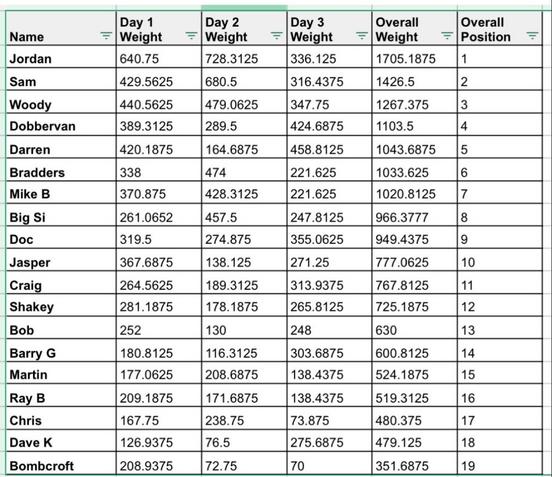
Task: Open the Day 2 Weight filter icon
Action: click(276, 35)
